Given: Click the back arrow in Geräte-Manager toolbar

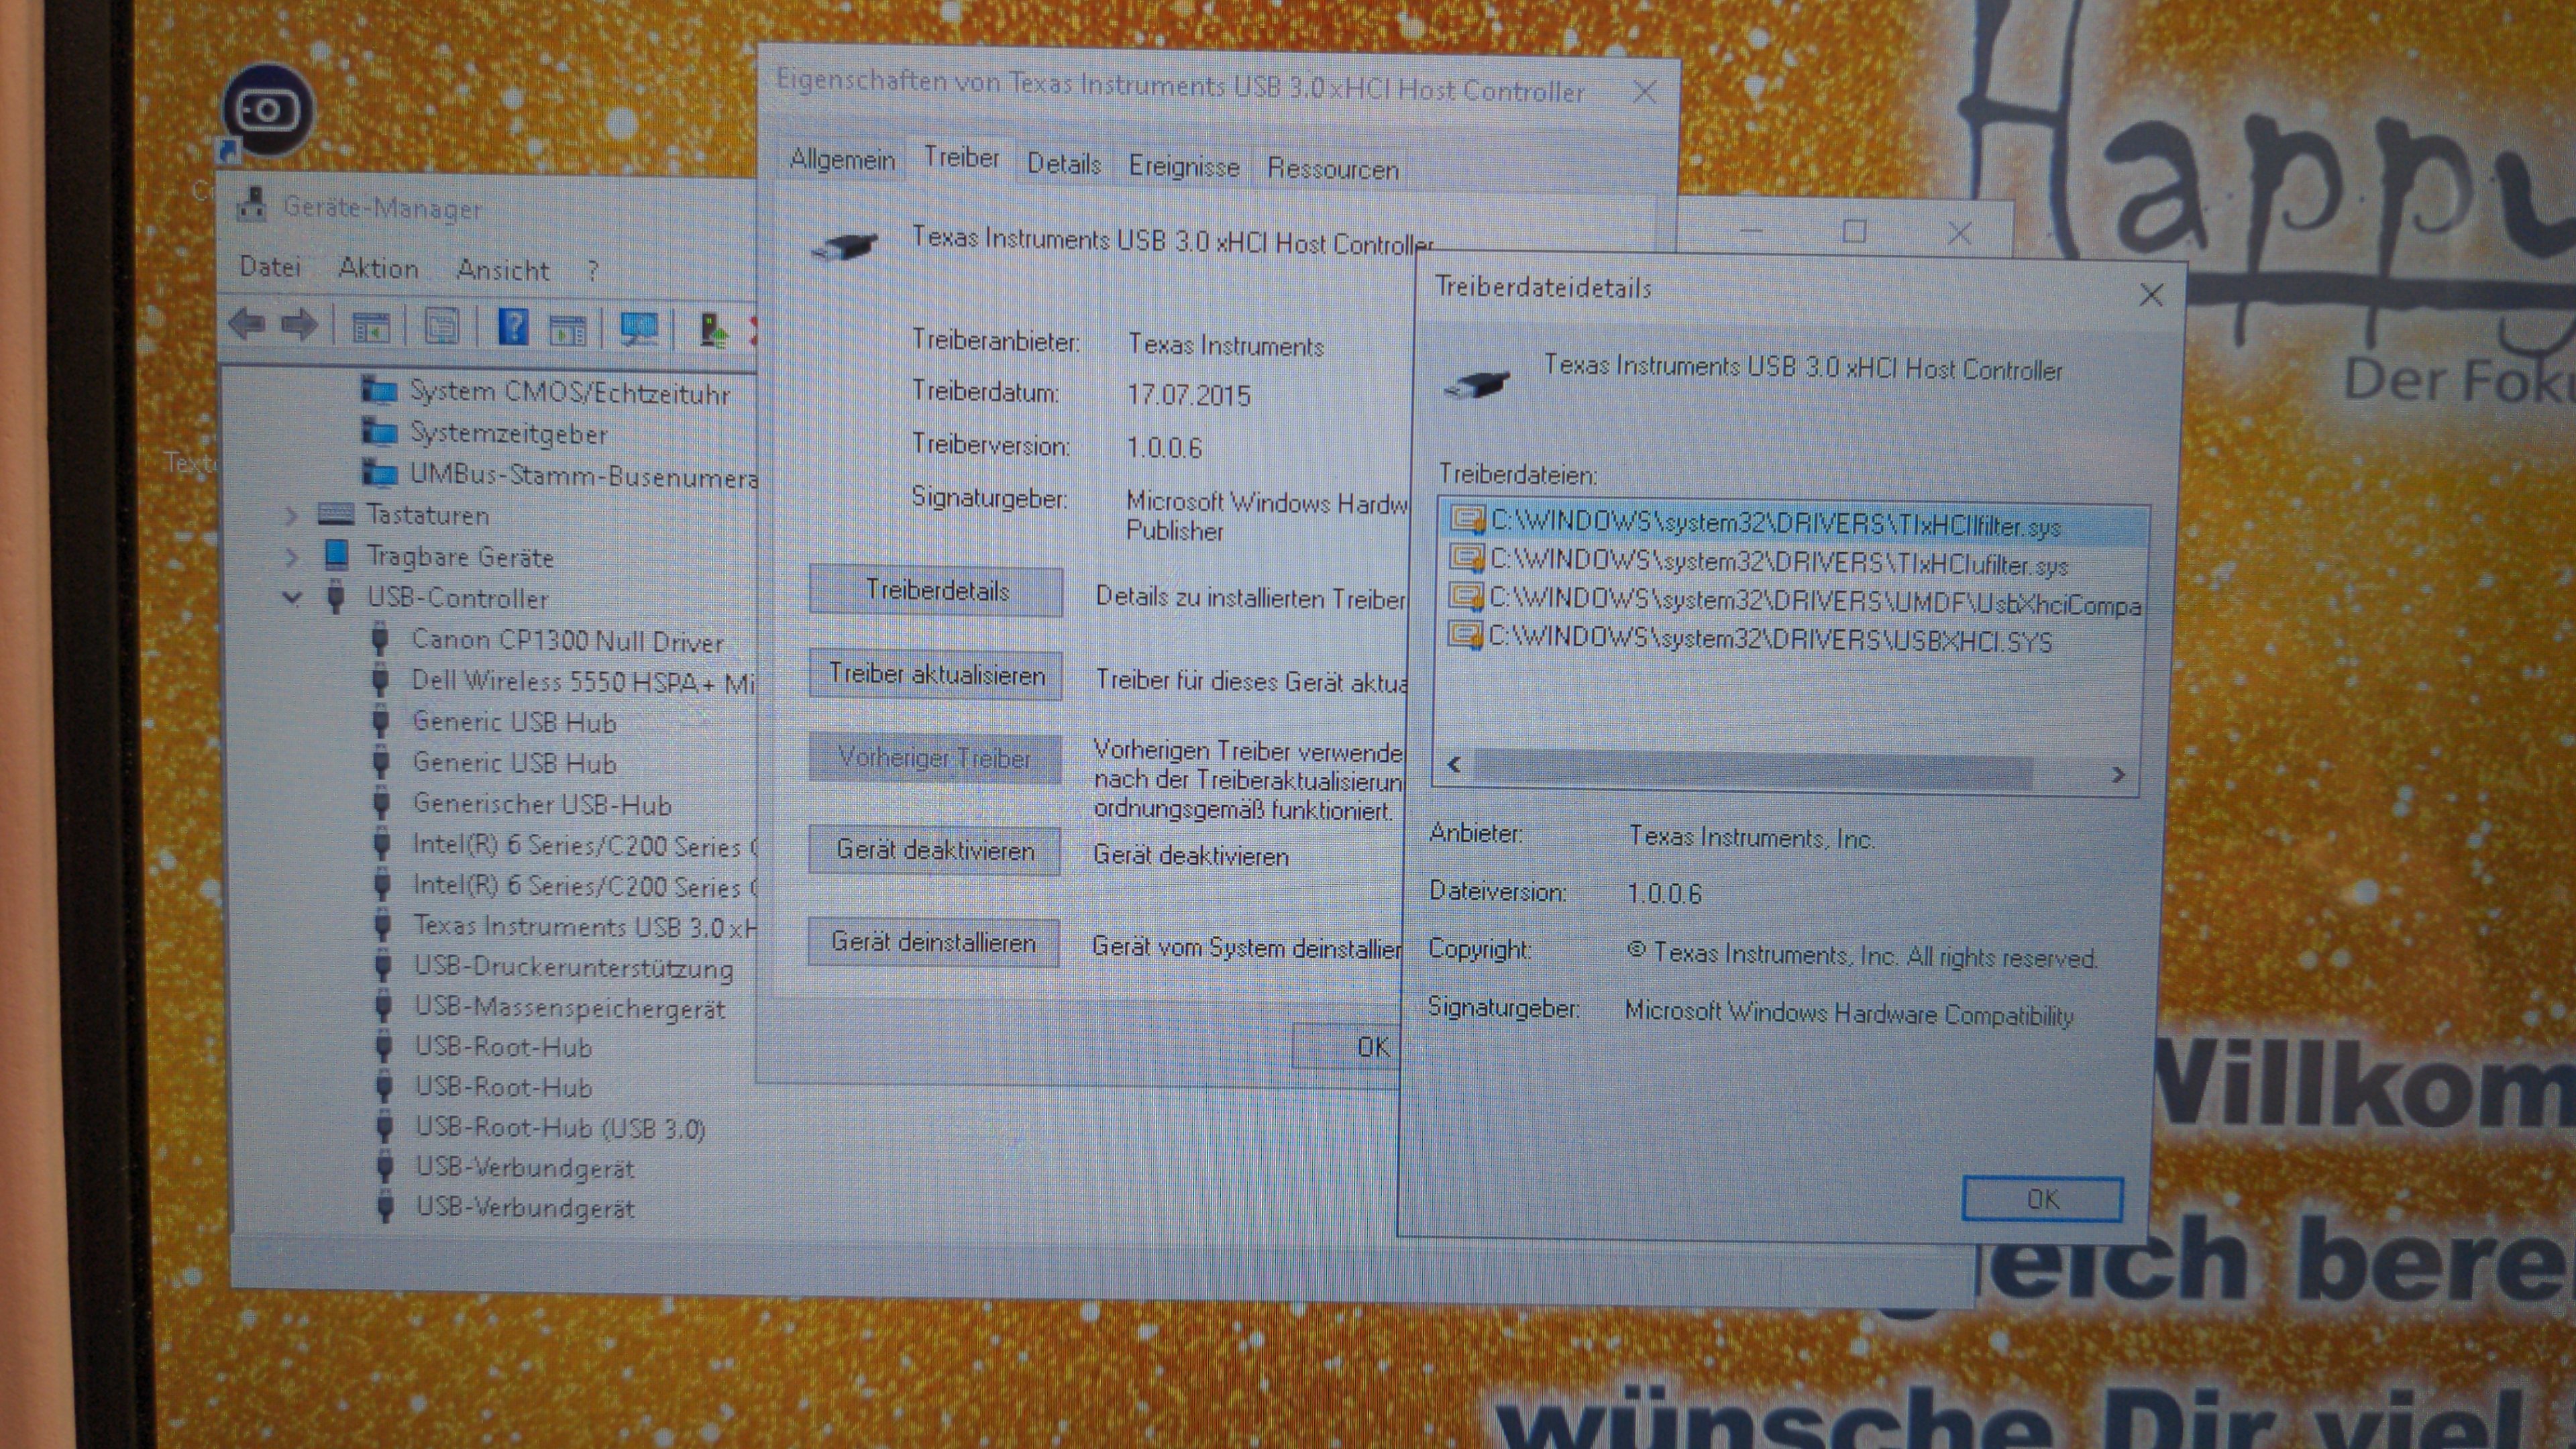Looking at the screenshot, I should [246, 325].
